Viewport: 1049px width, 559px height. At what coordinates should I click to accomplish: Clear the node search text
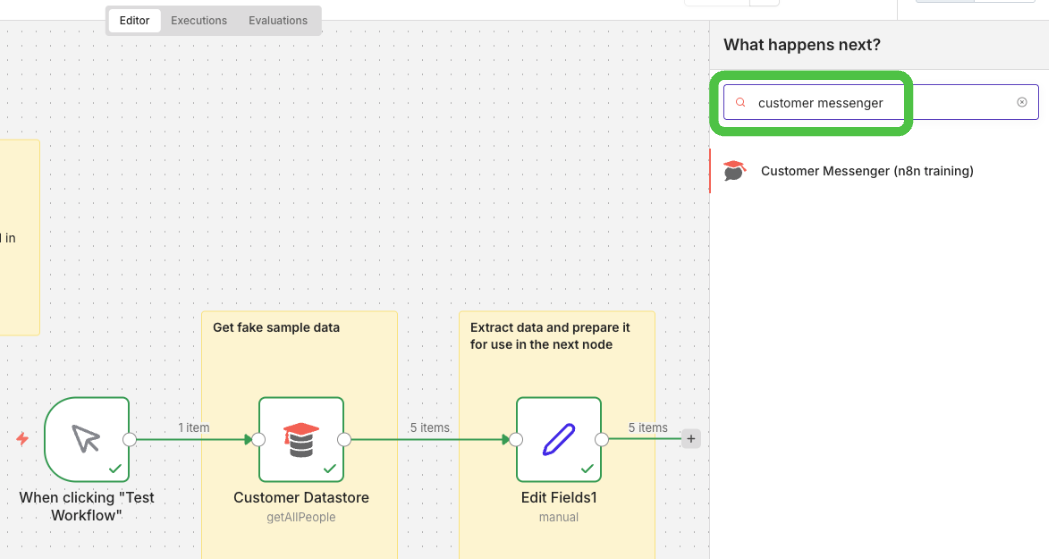tap(1022, 102)
